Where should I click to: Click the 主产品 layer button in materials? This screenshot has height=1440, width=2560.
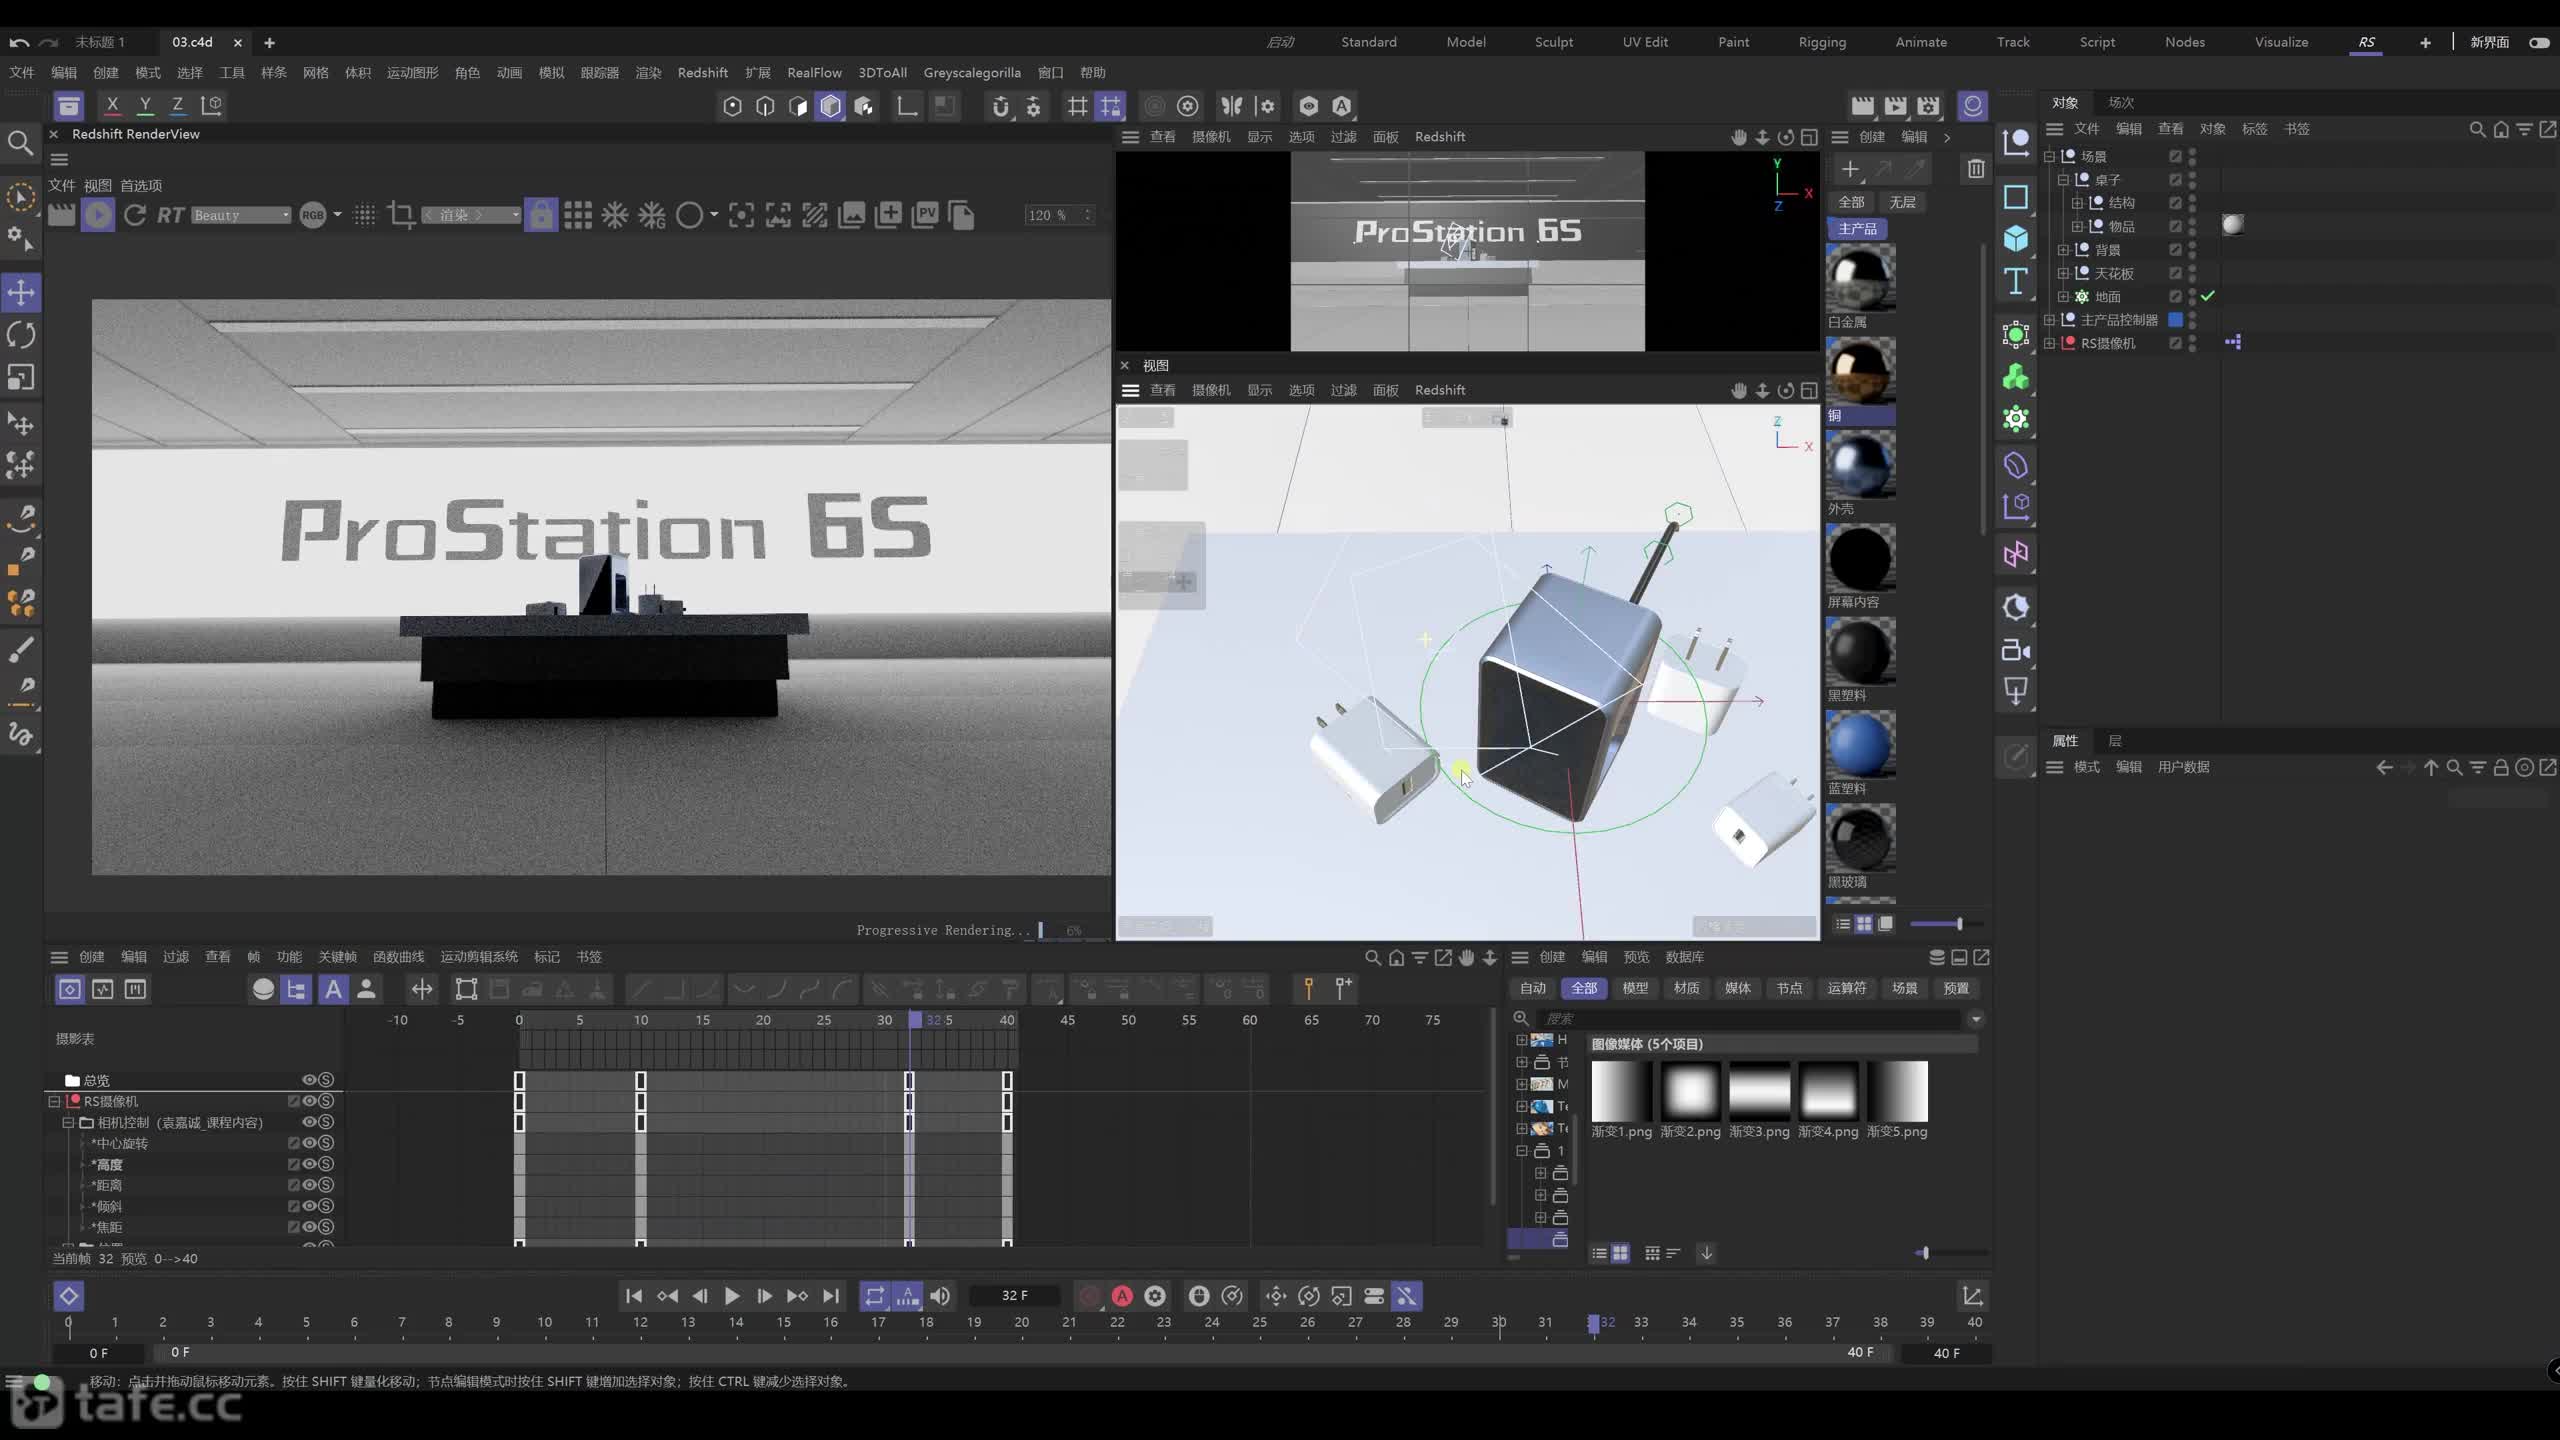coord(1857,229)
